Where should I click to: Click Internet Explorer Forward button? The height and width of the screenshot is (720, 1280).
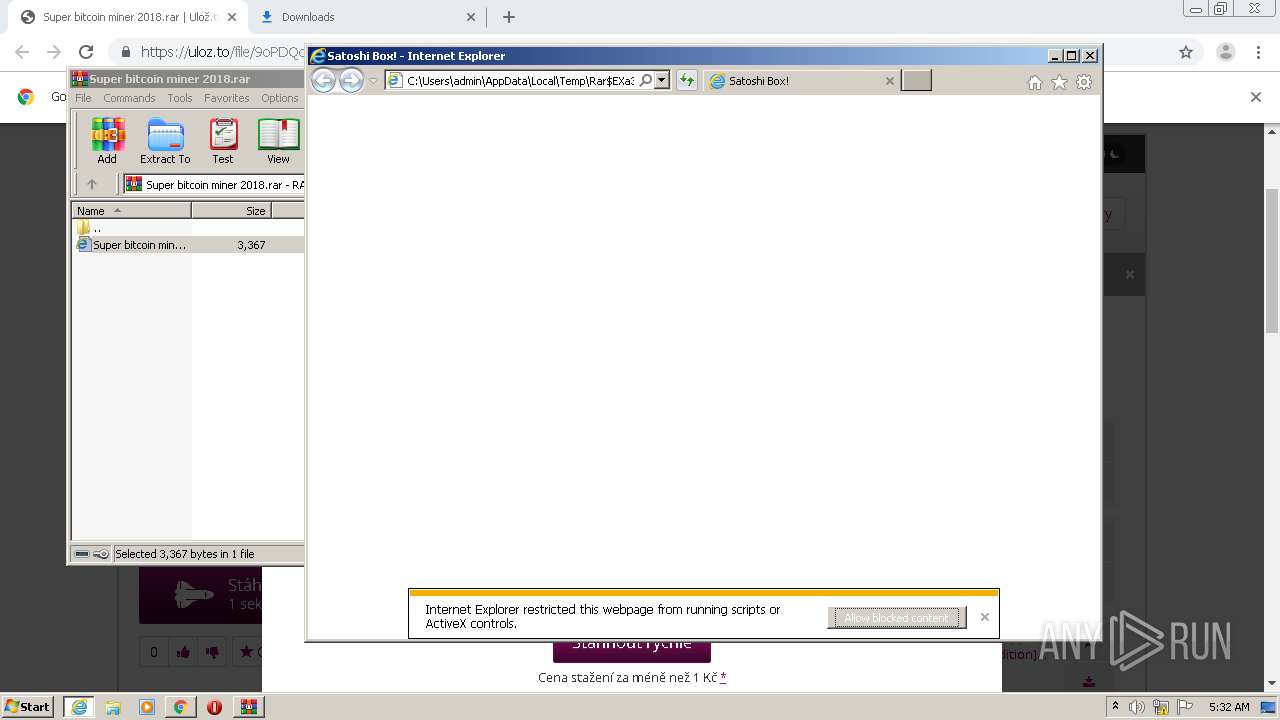351,81
